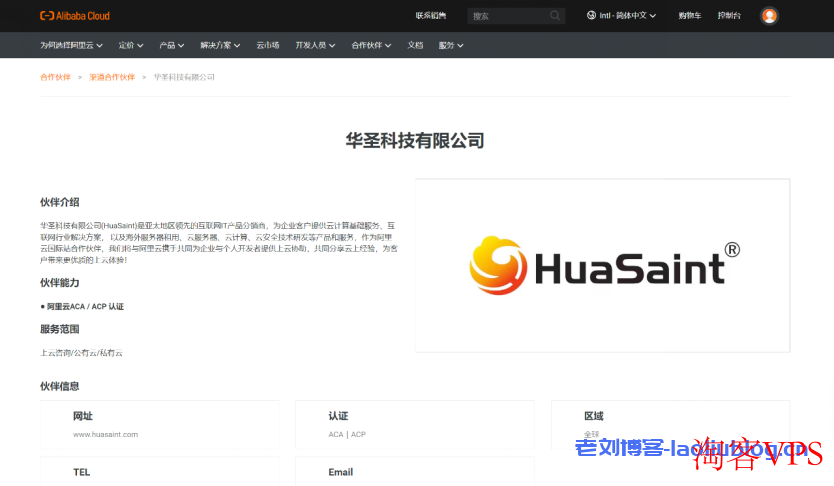Click the 服务范围 heading
The height and width of the screenshot is (486, 834).
60,329
